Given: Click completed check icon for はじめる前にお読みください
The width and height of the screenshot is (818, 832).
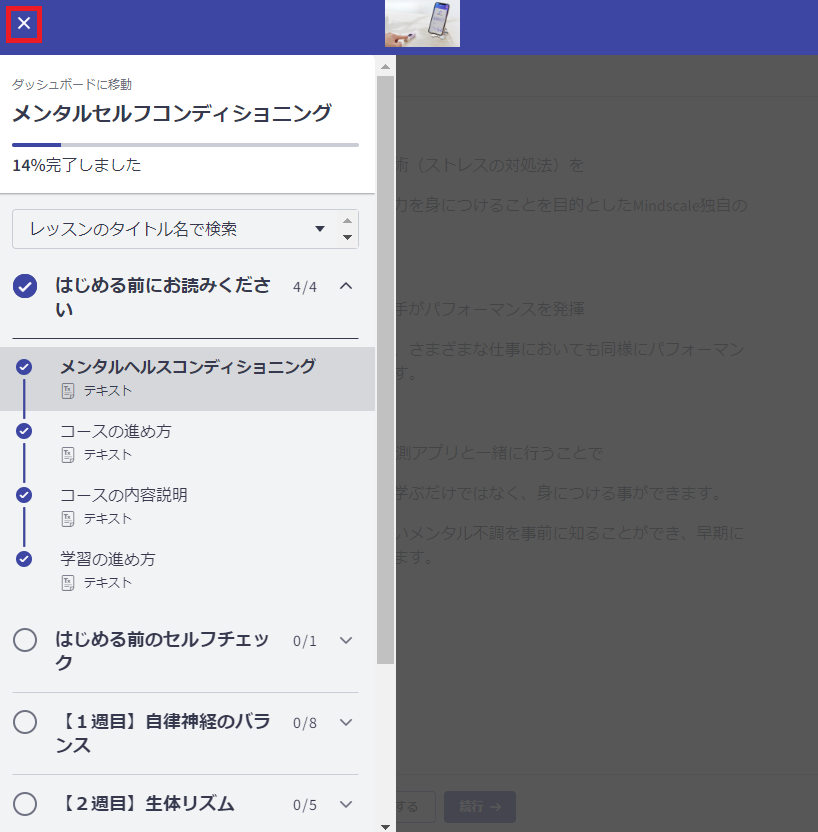Looking at the screenshot, I should click(25, 287).
